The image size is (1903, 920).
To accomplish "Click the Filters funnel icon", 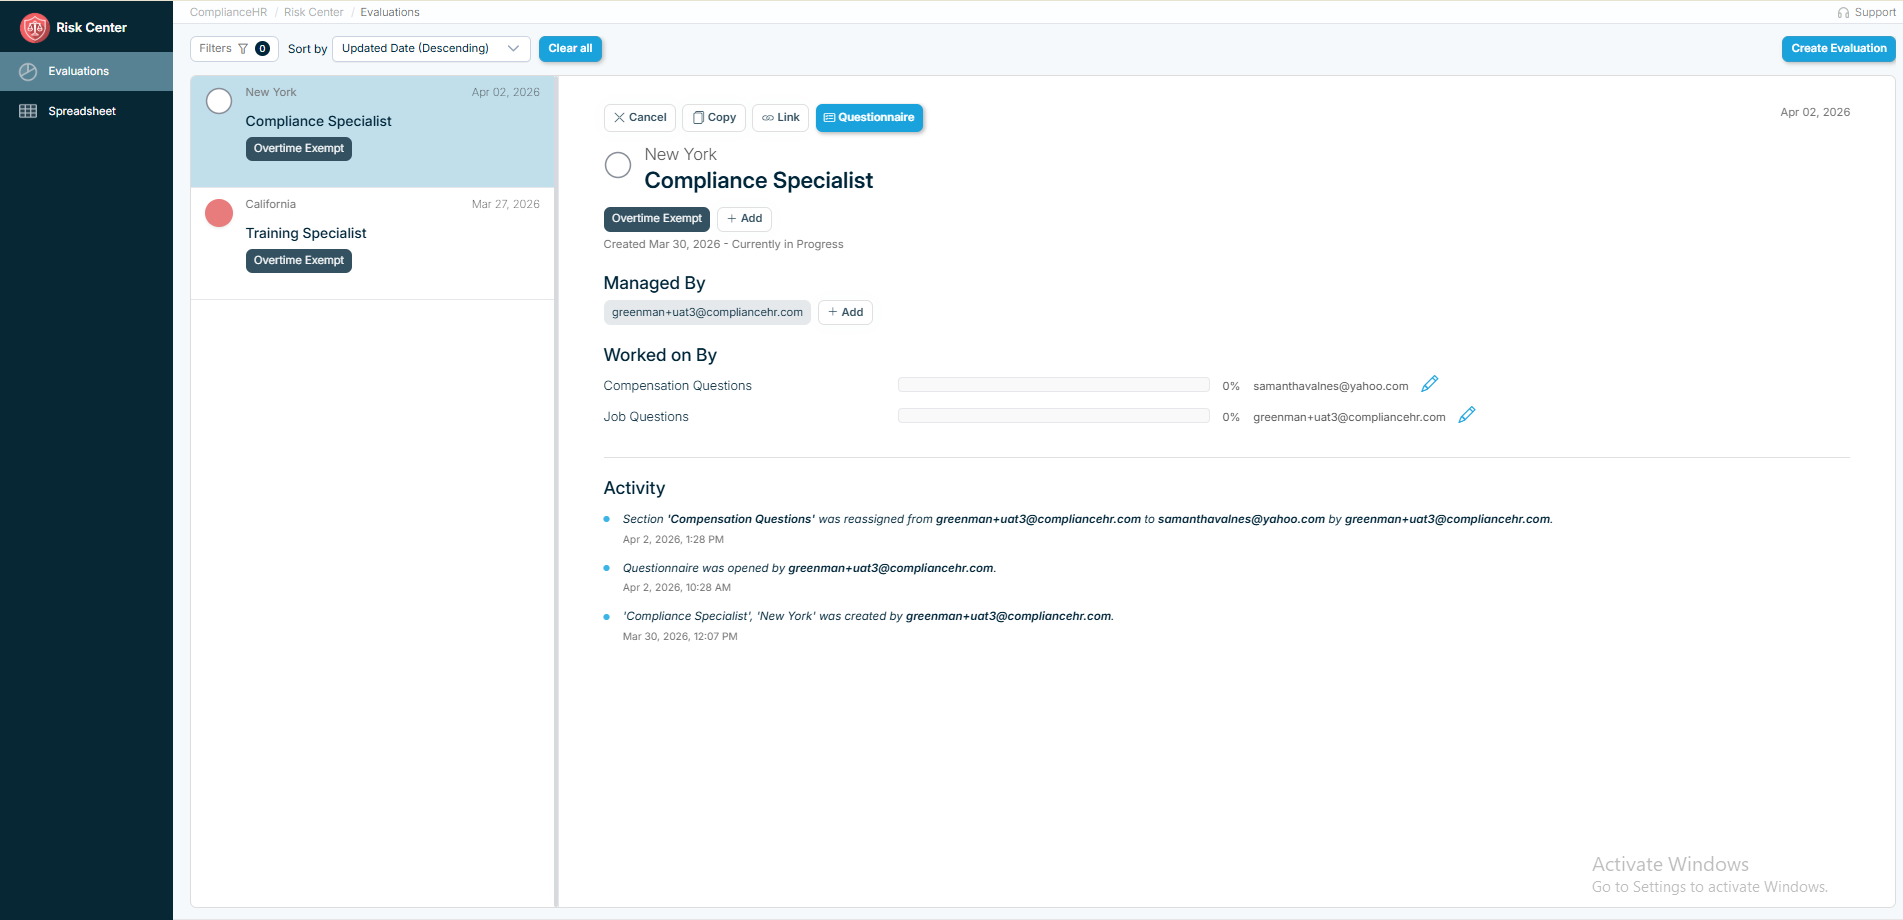I will [x=243, y=49].
